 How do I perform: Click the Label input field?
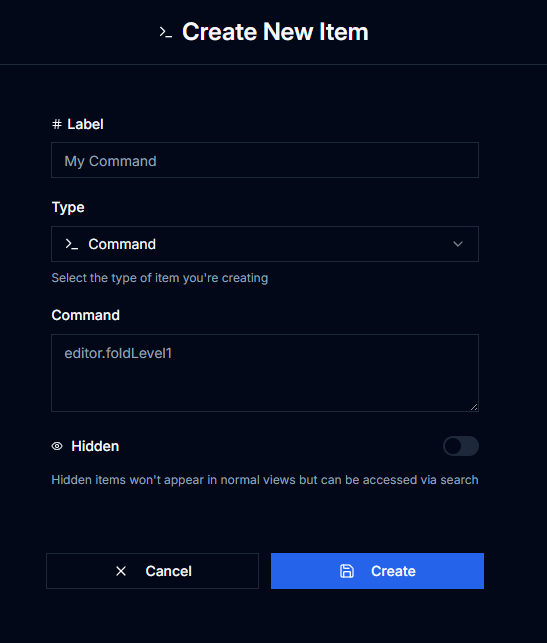265,160
